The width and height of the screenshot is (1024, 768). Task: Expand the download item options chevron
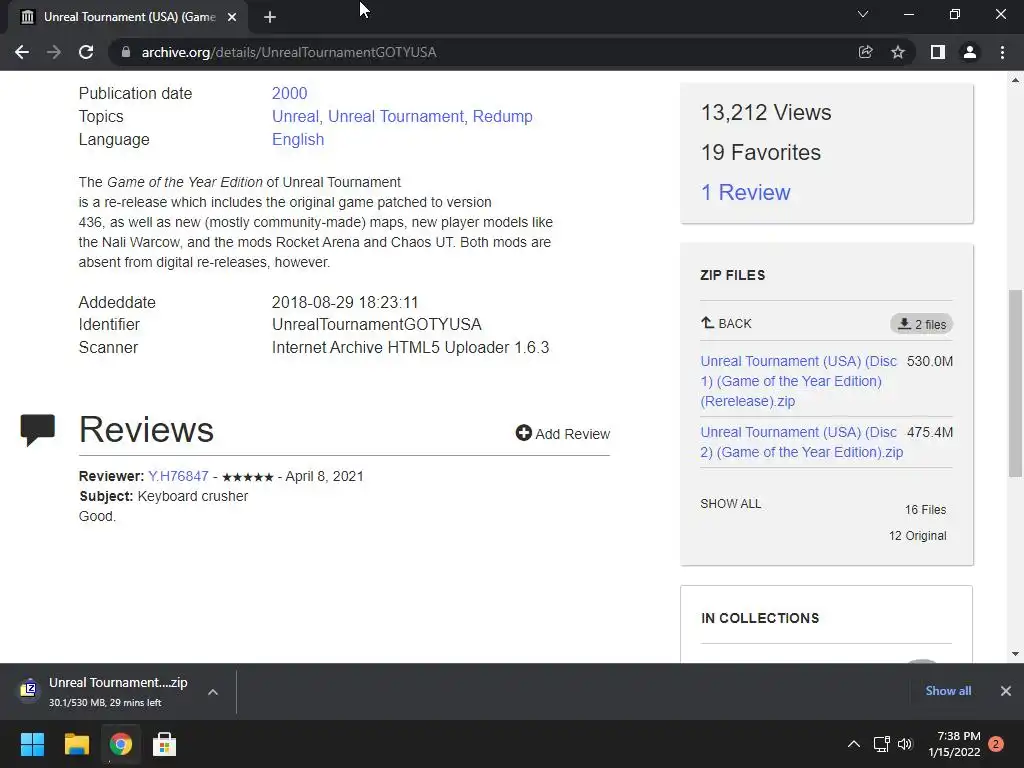pyautogui.click(x=213, y=692)
